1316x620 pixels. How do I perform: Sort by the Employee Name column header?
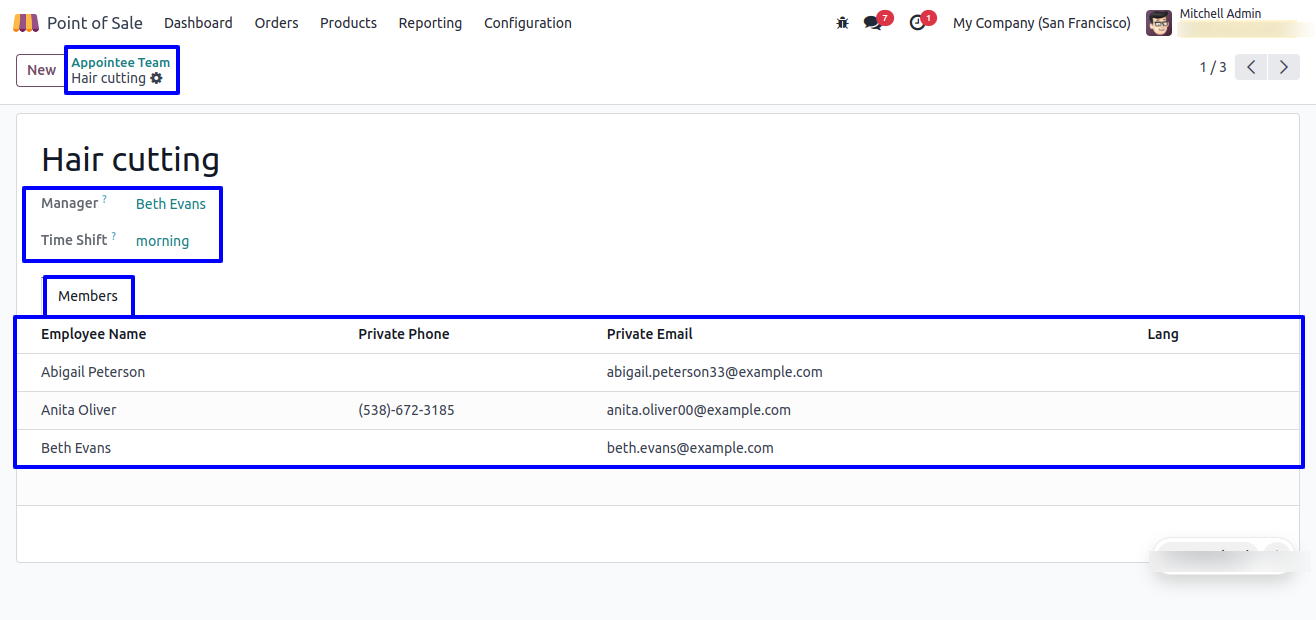93,334
